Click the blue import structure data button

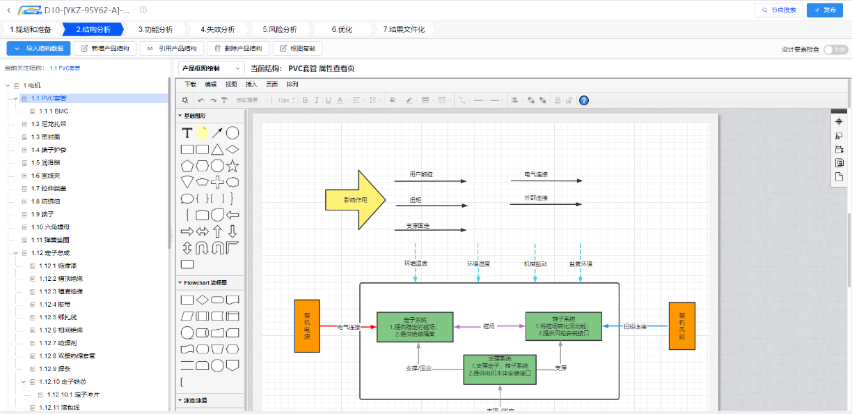click(x=39, y=49)
